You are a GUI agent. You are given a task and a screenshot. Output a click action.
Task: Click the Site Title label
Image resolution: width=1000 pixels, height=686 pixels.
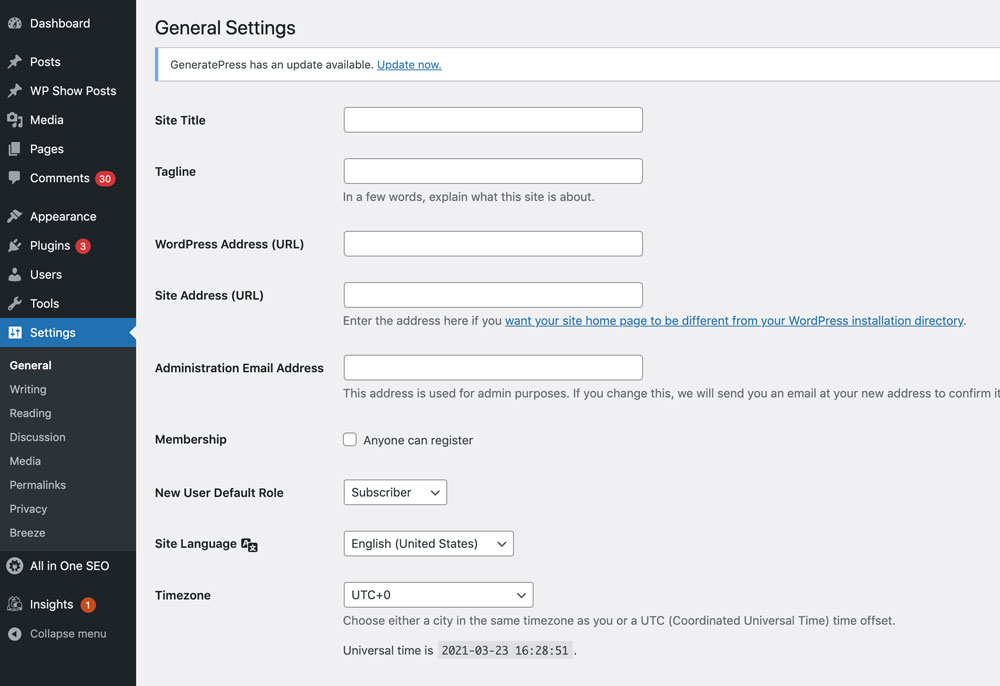tap(180, 120)
